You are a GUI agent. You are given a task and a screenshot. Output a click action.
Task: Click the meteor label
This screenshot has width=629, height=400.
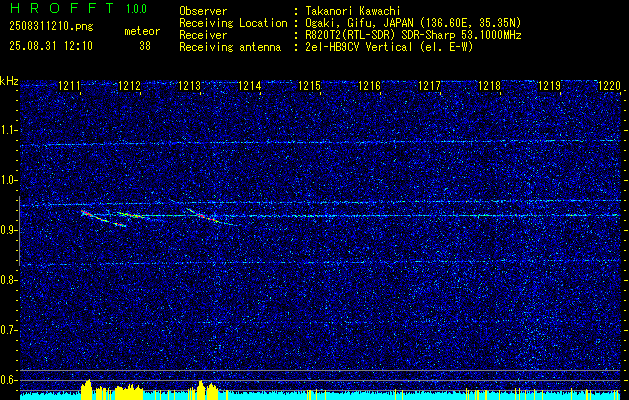point(142,31)
